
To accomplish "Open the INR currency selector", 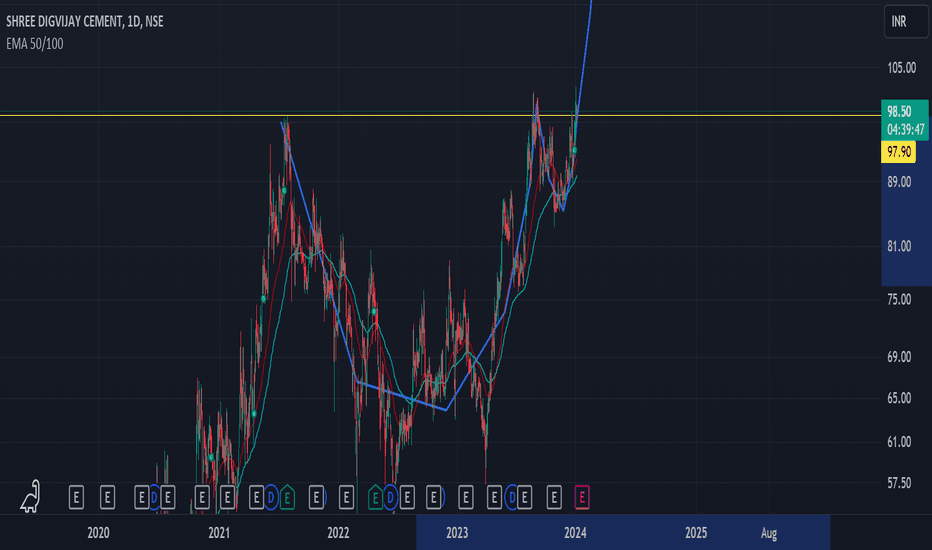I will tap(906, 21).
